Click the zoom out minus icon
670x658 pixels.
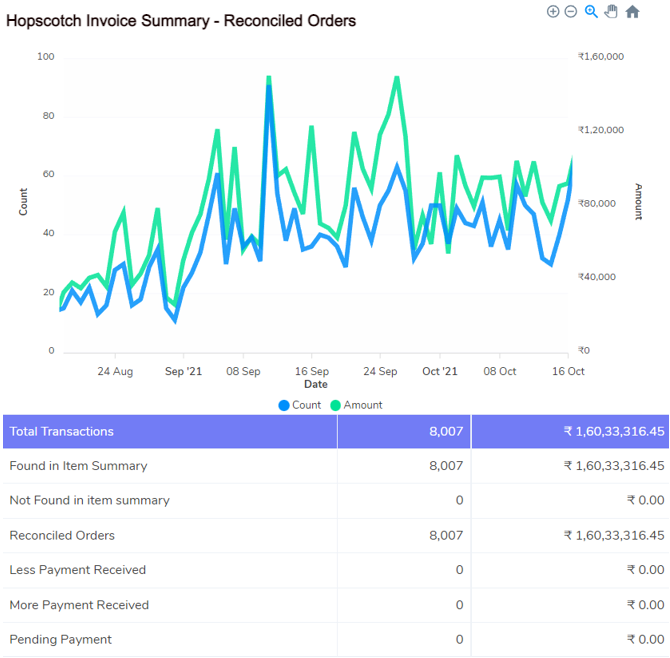[571, 12]
